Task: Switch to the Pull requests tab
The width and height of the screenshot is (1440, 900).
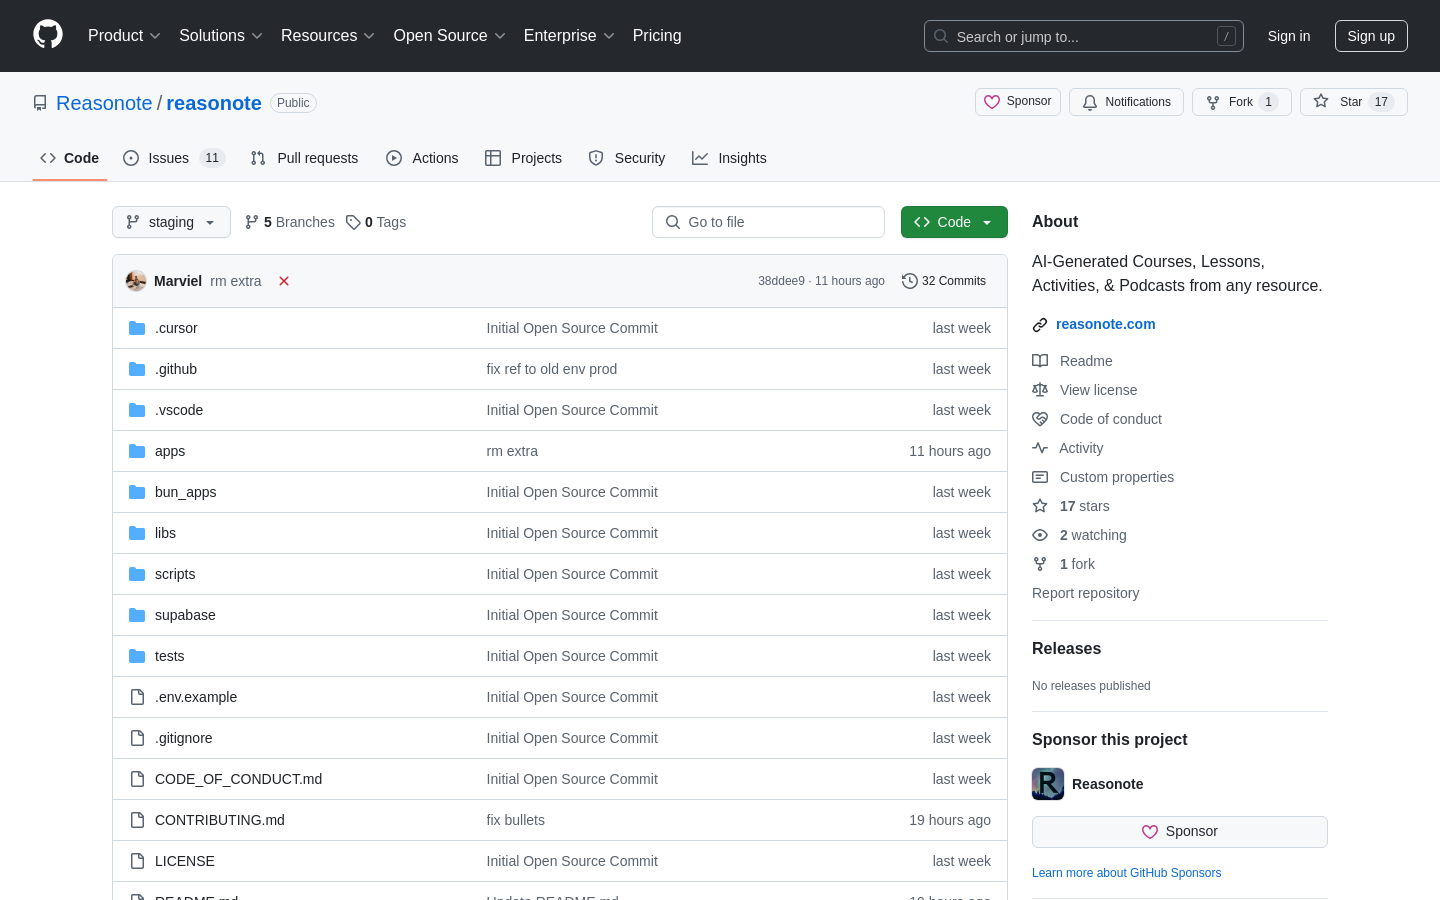Action: point(304,158)
